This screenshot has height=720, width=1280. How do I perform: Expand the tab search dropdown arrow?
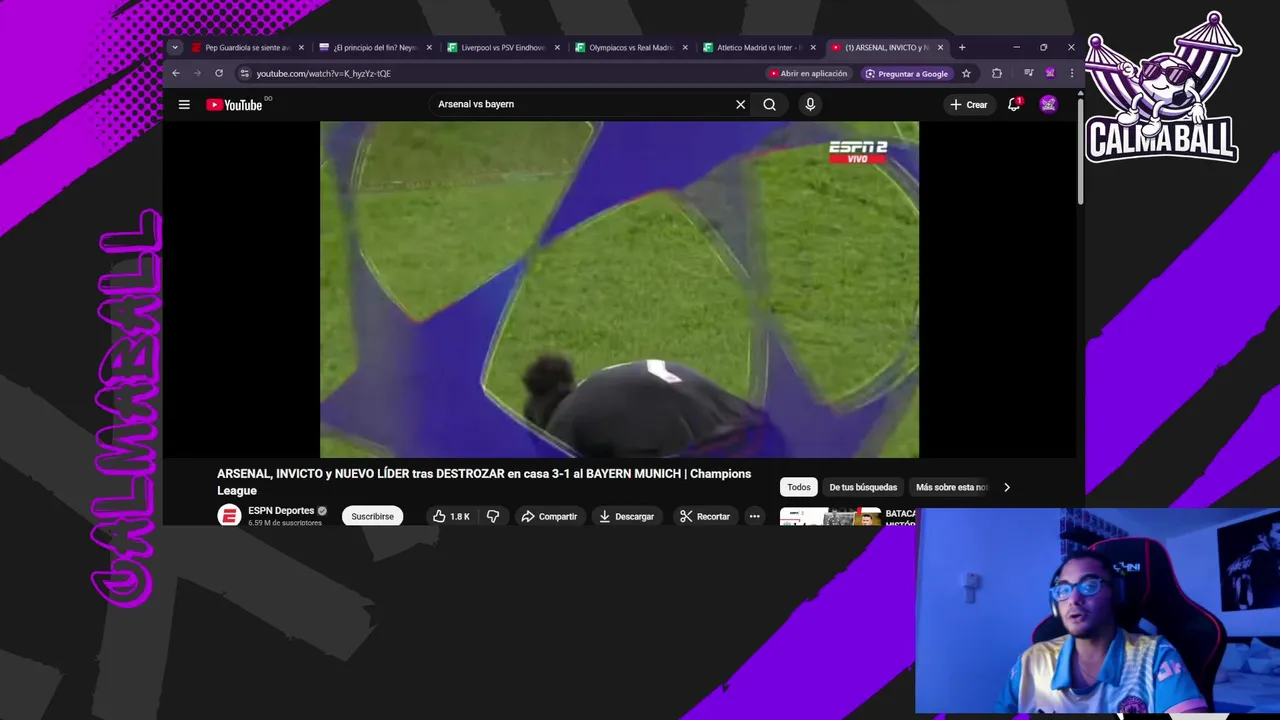coord(175,47)
